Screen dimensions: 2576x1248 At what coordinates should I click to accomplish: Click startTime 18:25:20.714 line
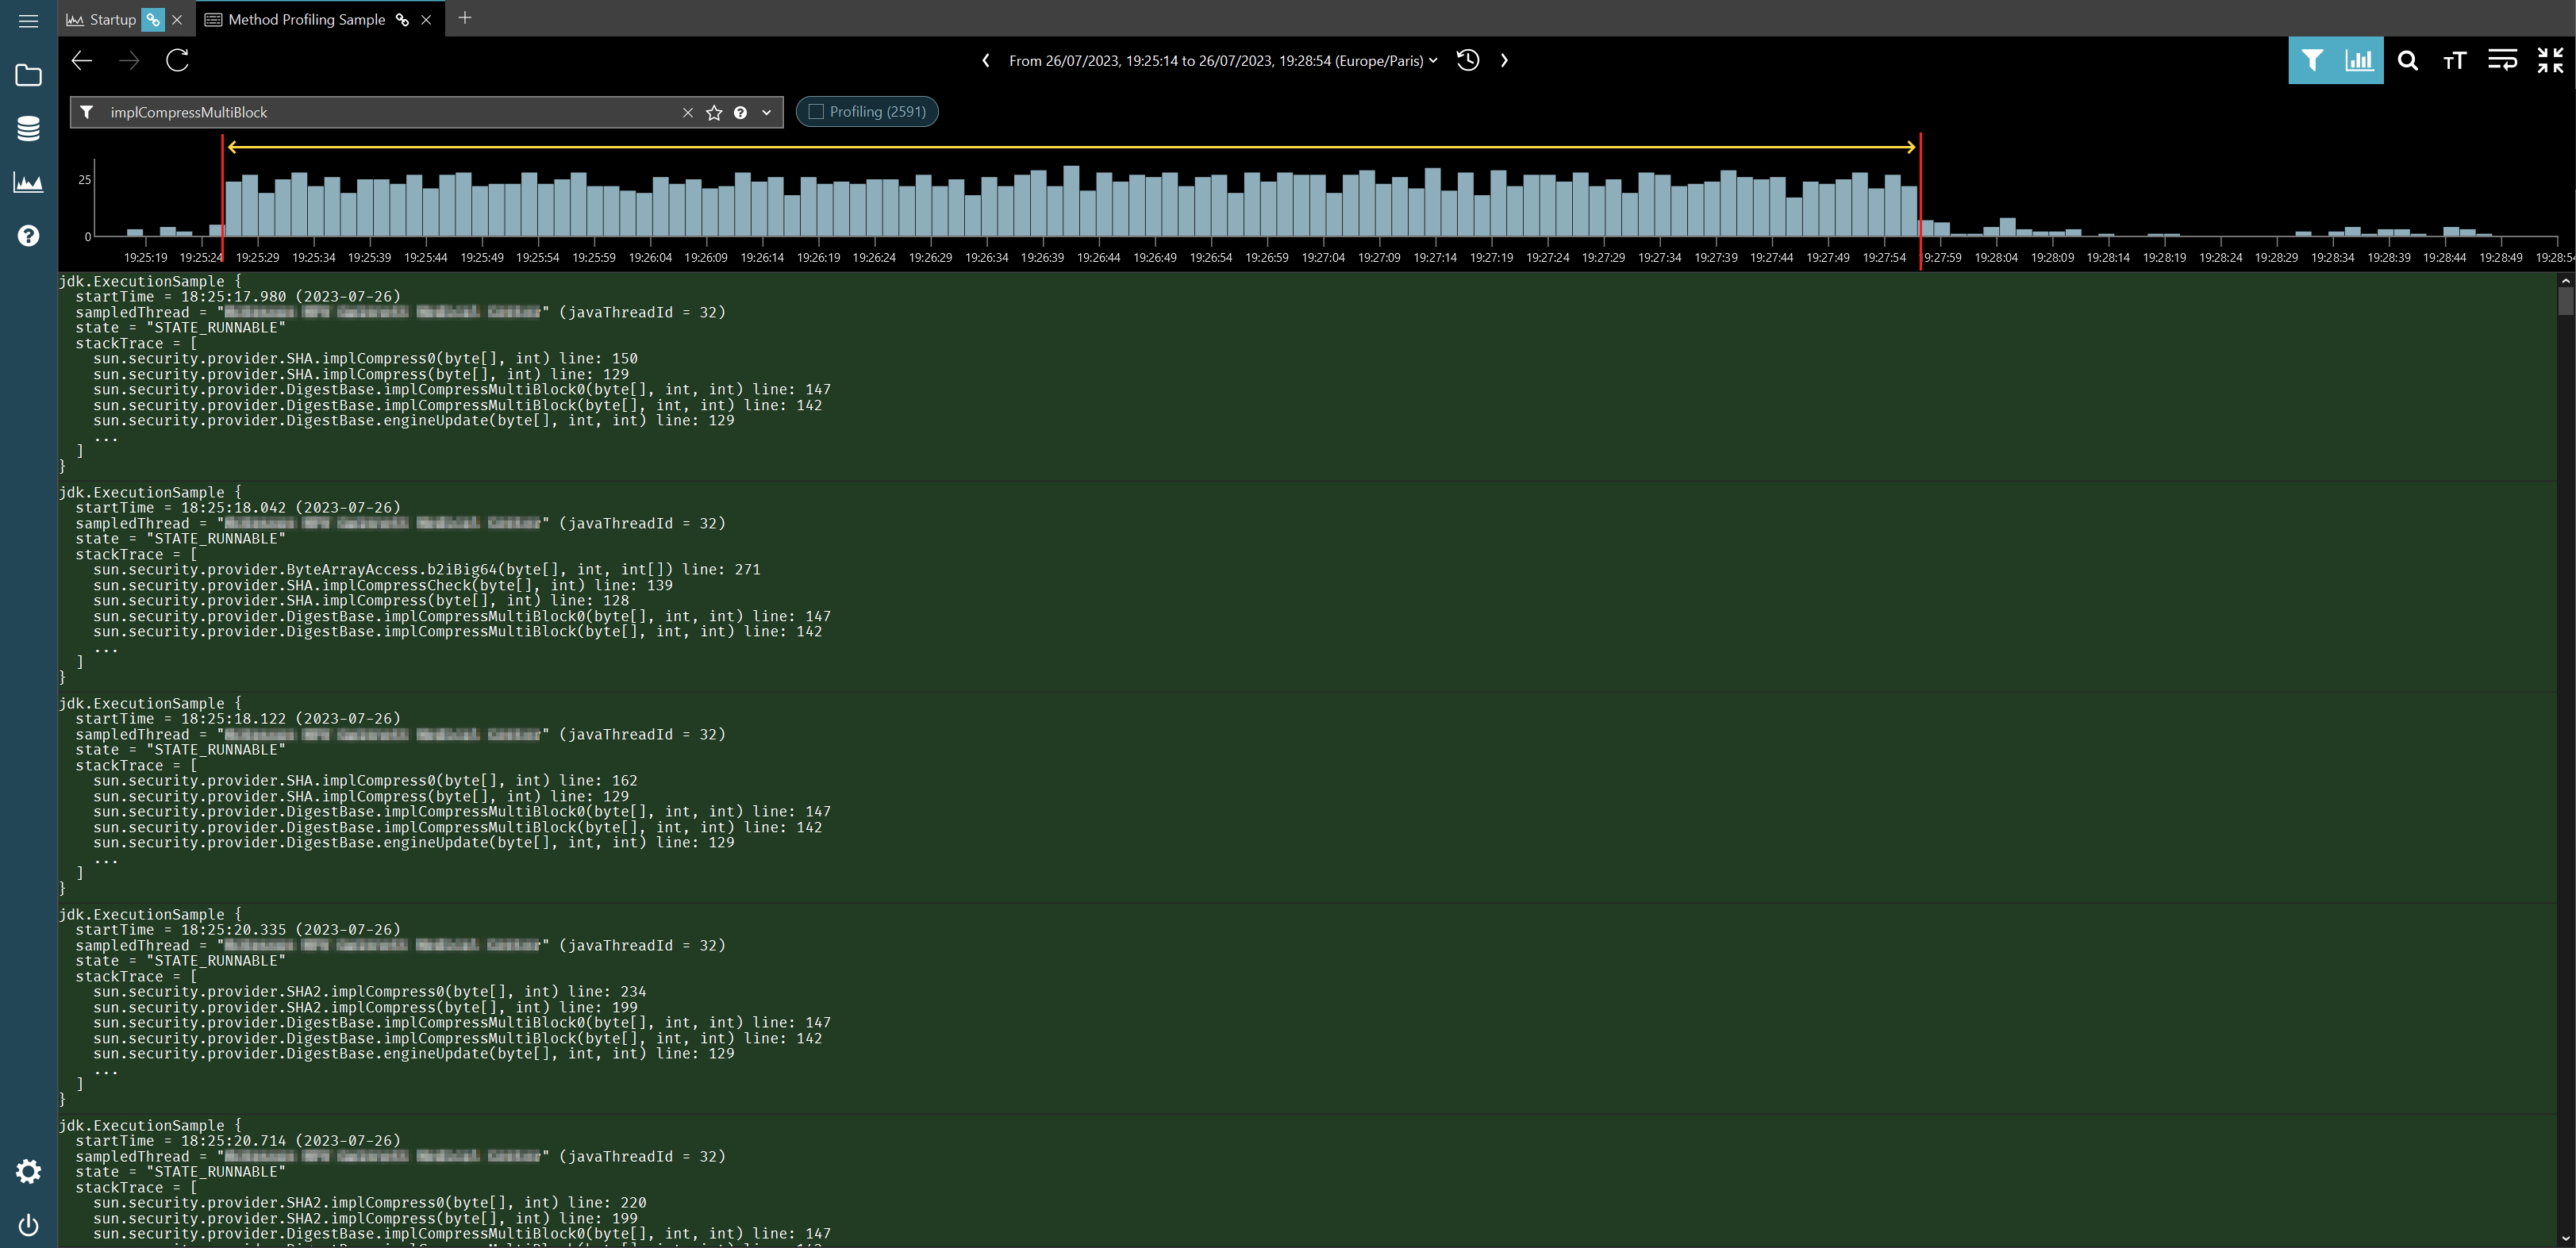238,1141
